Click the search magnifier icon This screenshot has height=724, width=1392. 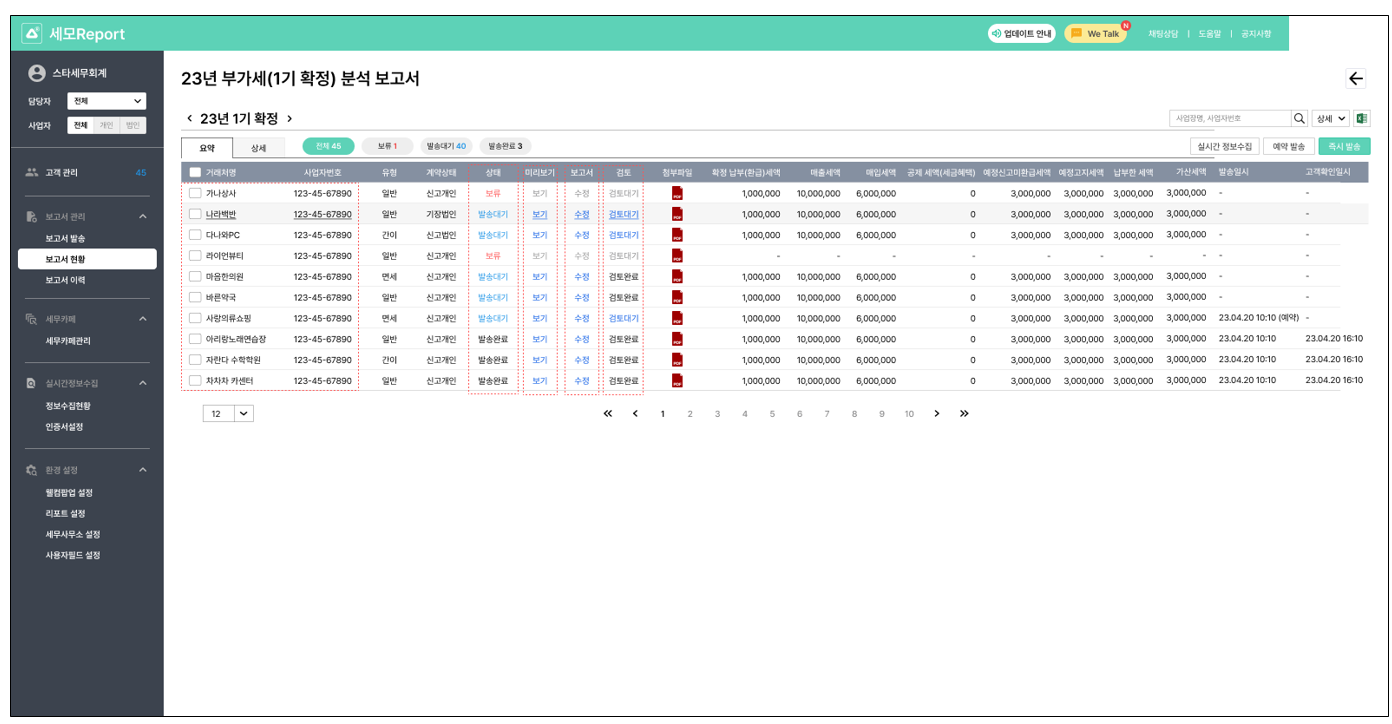[1300, 118]
